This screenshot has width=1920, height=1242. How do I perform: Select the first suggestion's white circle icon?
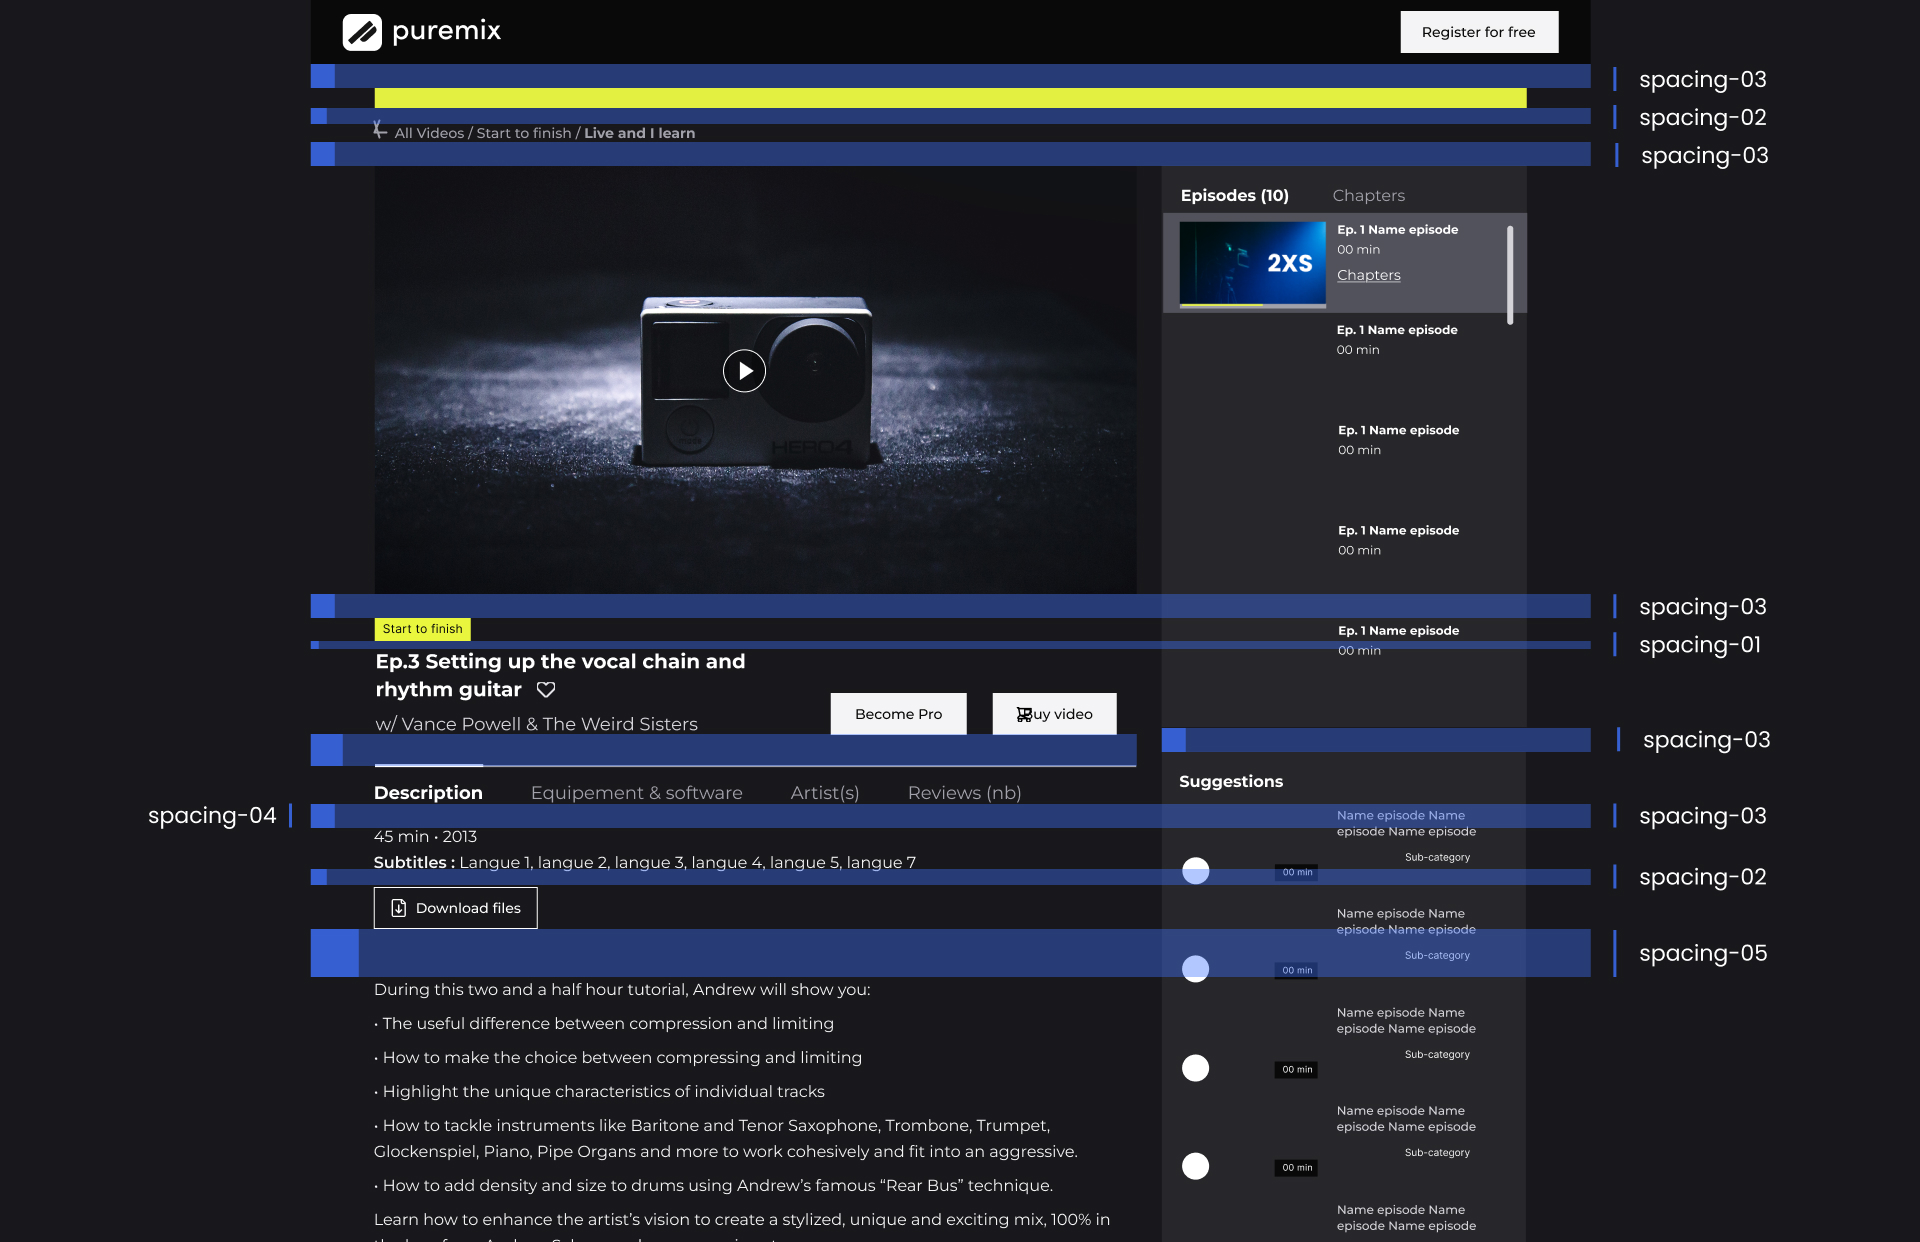coord(1195,871)
